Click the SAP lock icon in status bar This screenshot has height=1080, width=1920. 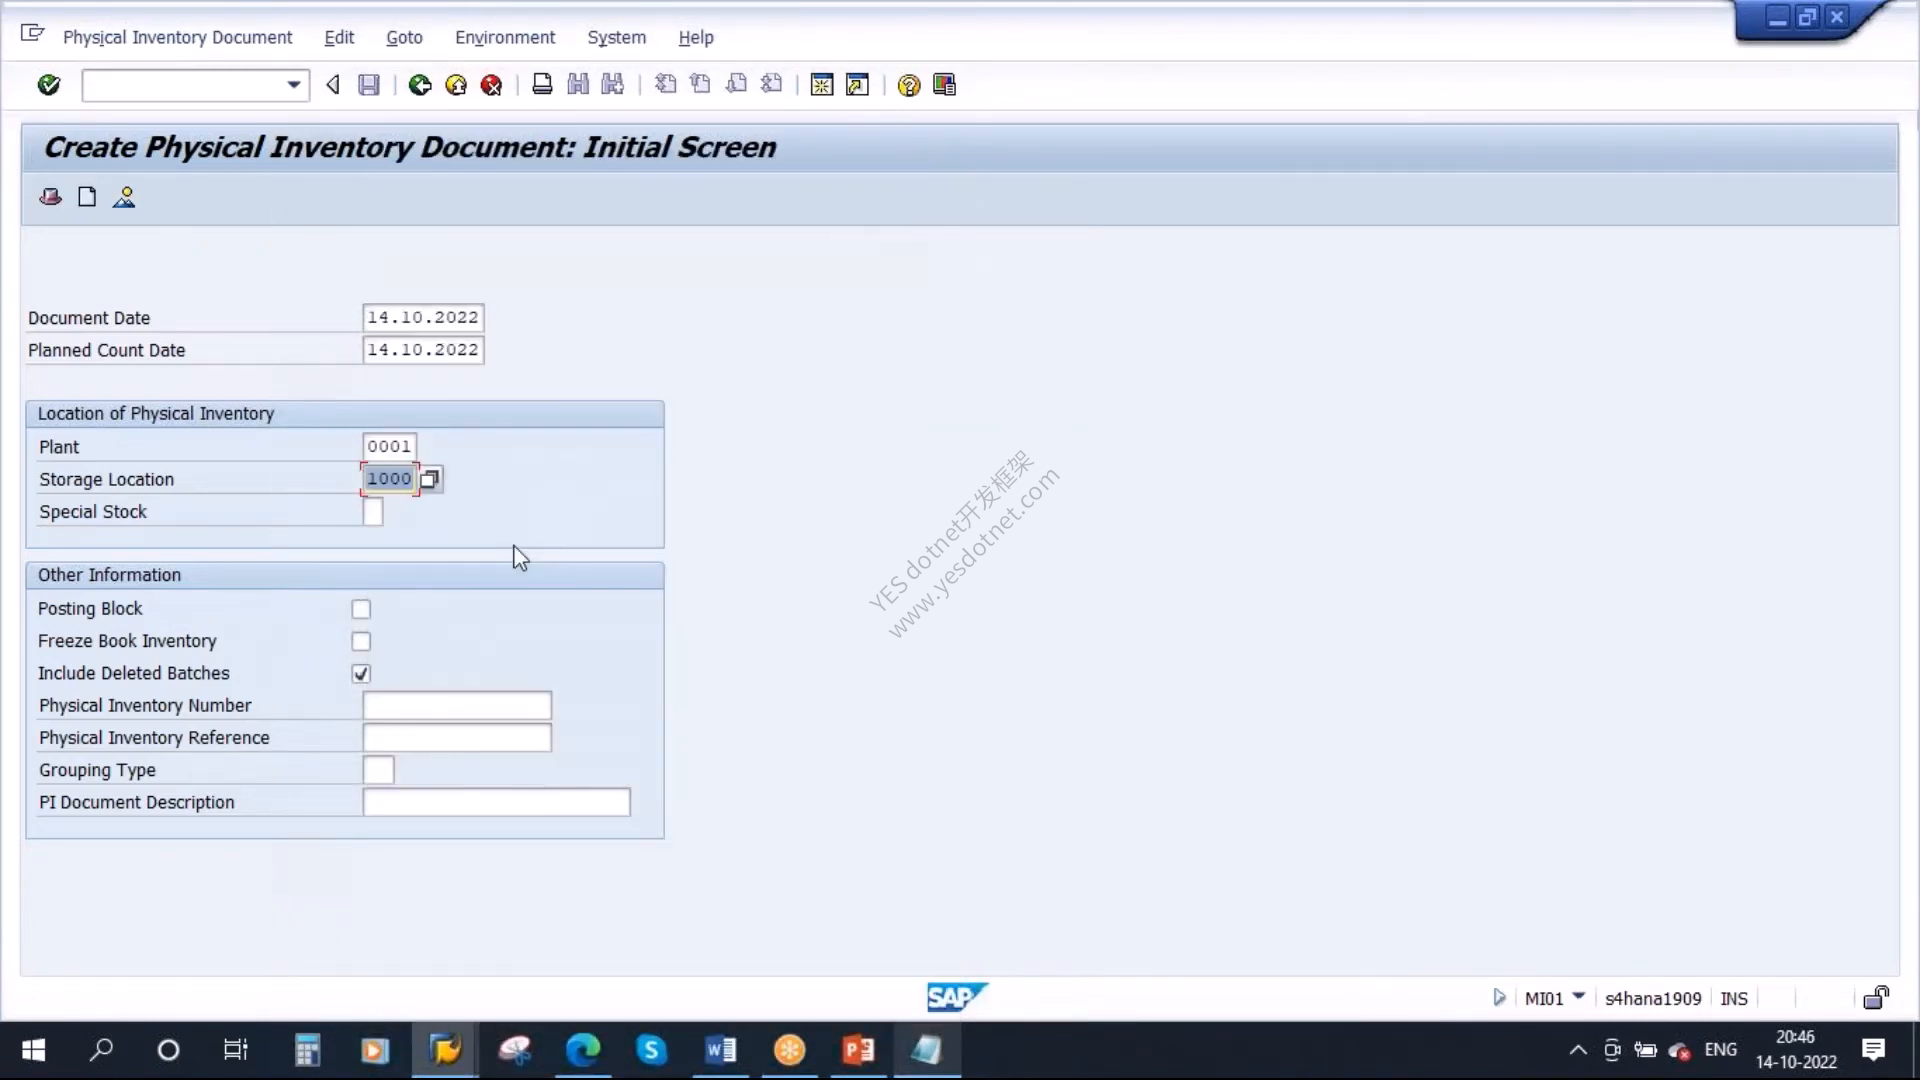(x=1876, y=998)
